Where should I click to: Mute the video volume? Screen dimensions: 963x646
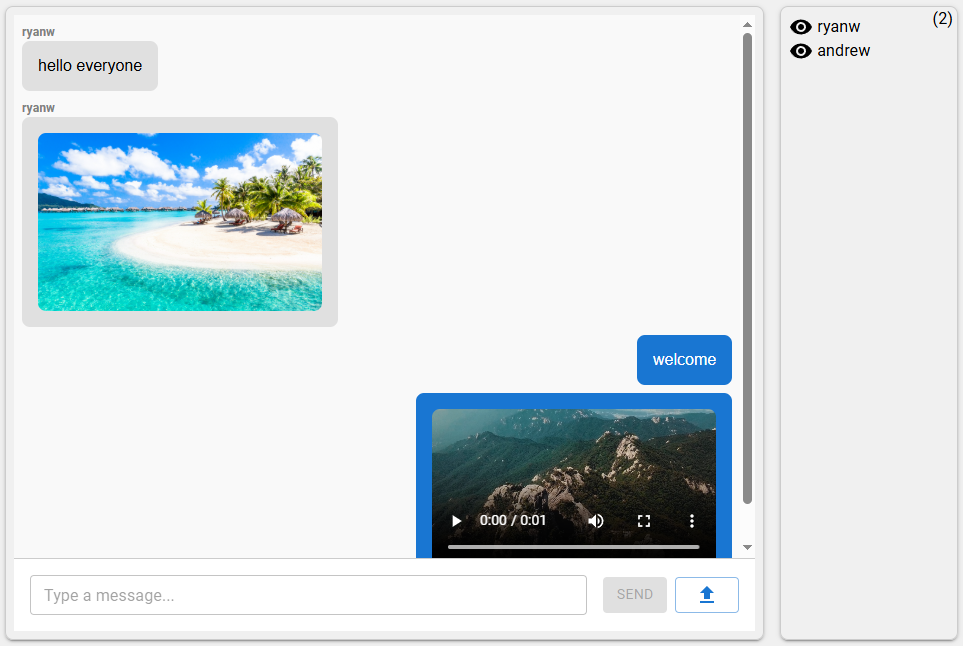coord(596,521)
